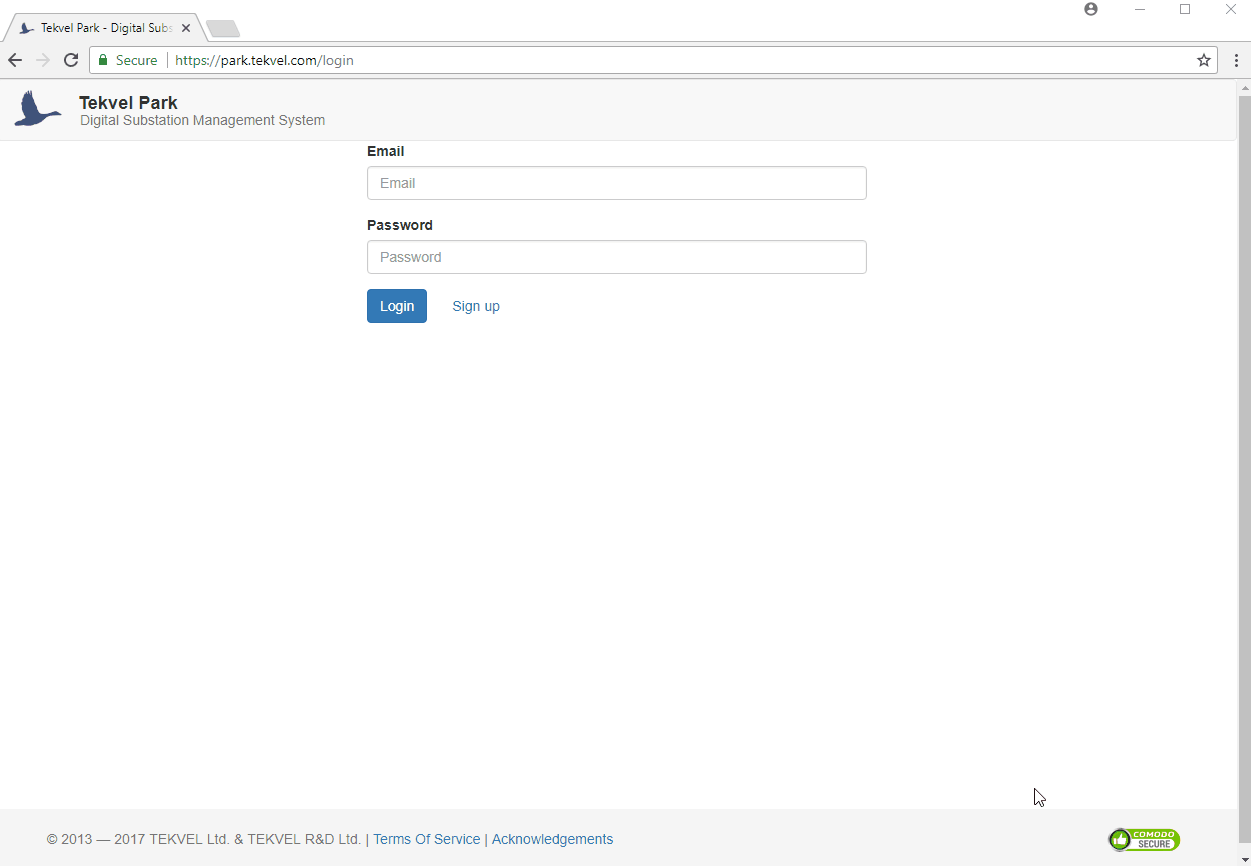Click the address bar URL park.tekvel.com/login
The height and width of the screenshot is (866, 1251).
click(x=264, y=60)
